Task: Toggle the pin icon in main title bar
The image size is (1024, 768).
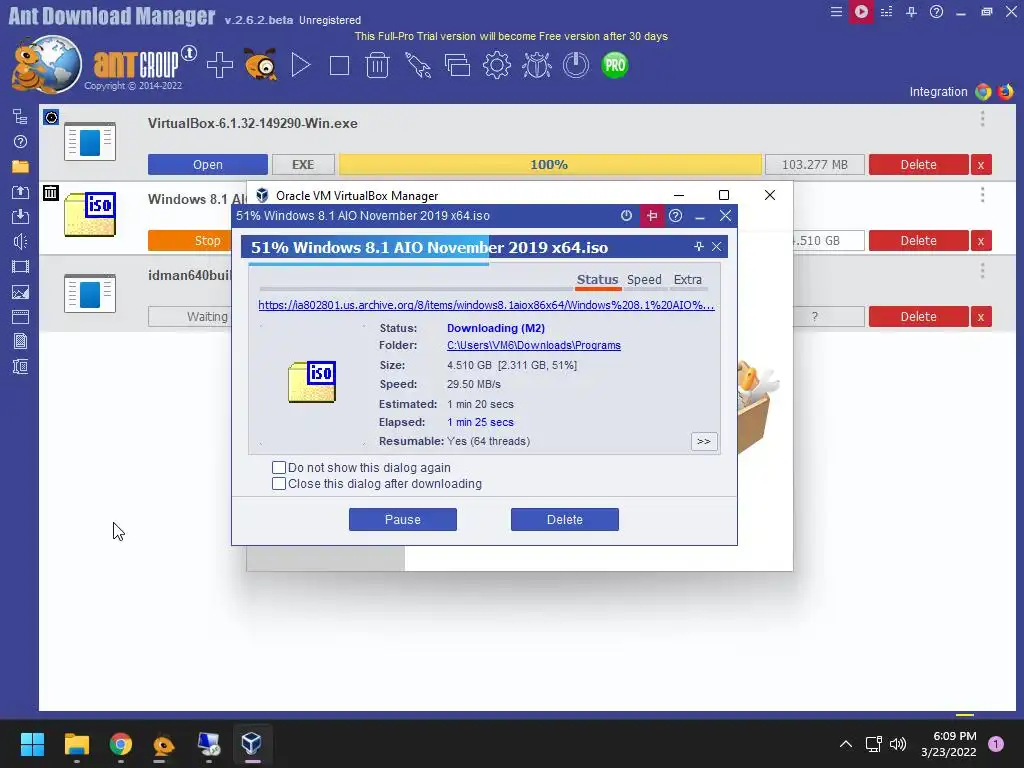Action: 911,12
